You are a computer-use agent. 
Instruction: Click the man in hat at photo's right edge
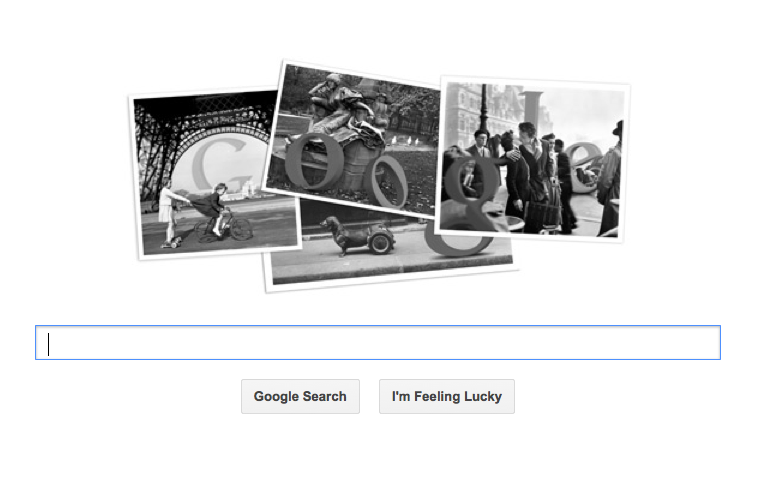tap(610, 178)
